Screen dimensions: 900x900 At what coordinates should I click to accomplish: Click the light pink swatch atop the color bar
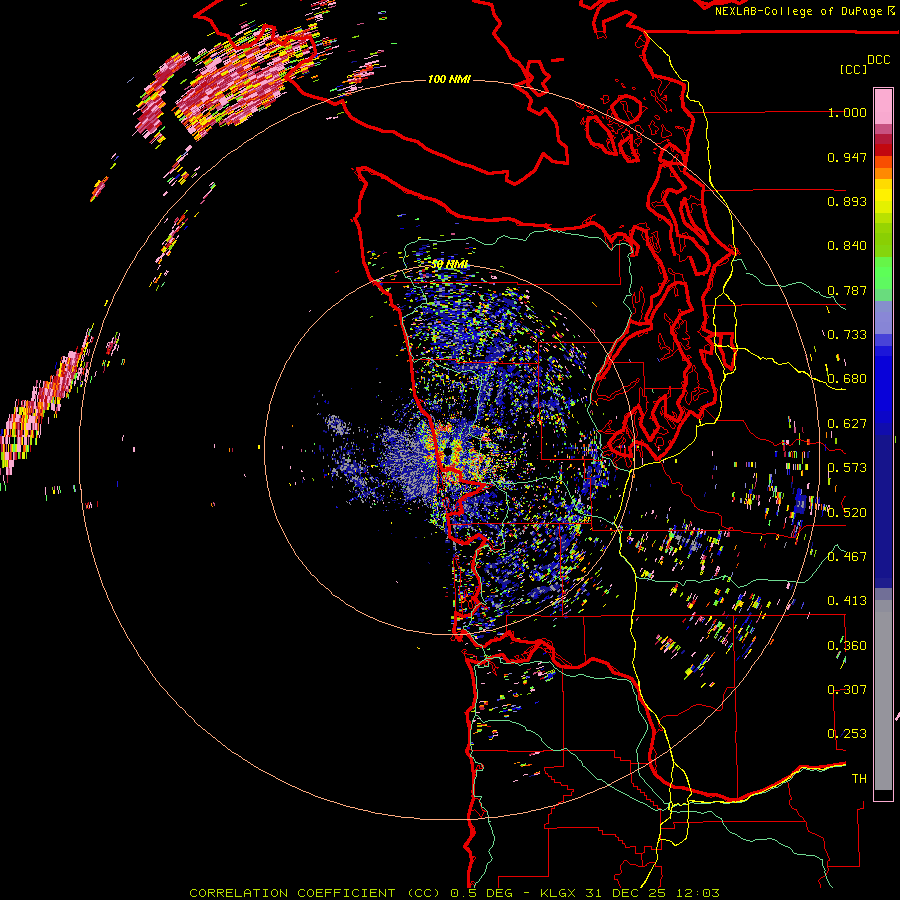click(x=883, y=106)
